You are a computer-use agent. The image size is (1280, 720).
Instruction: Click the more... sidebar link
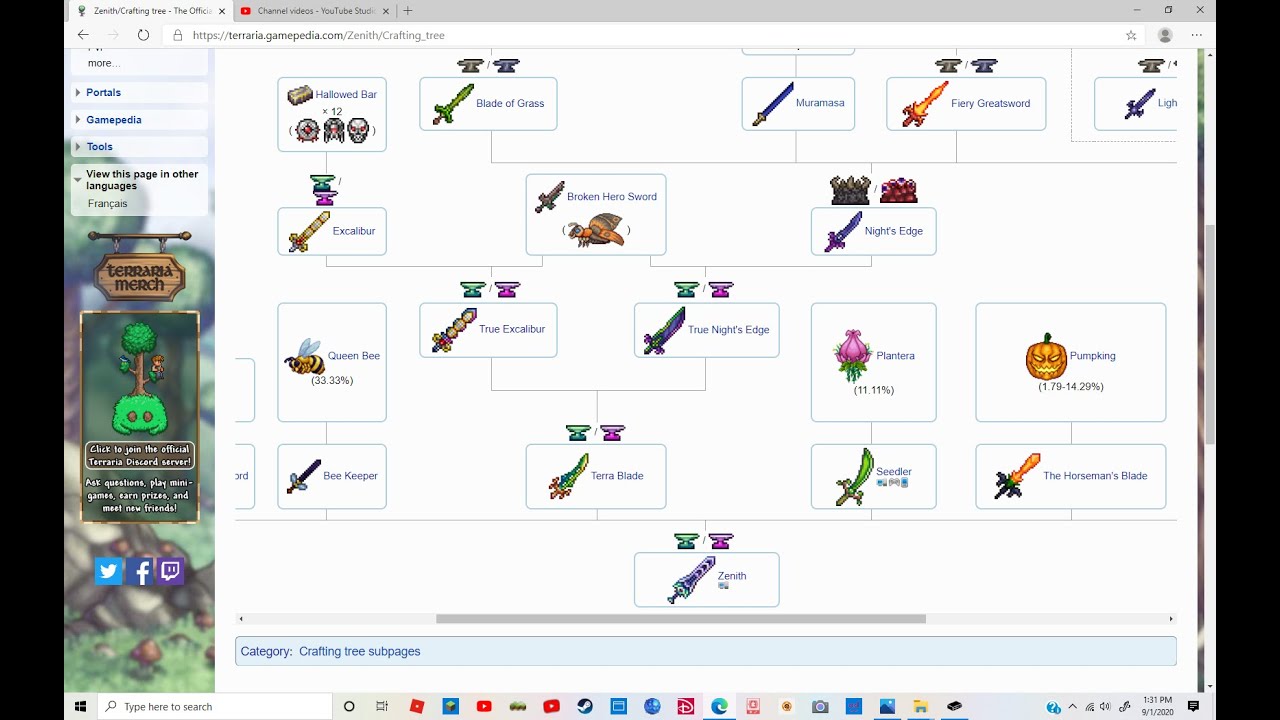[103, 63]
